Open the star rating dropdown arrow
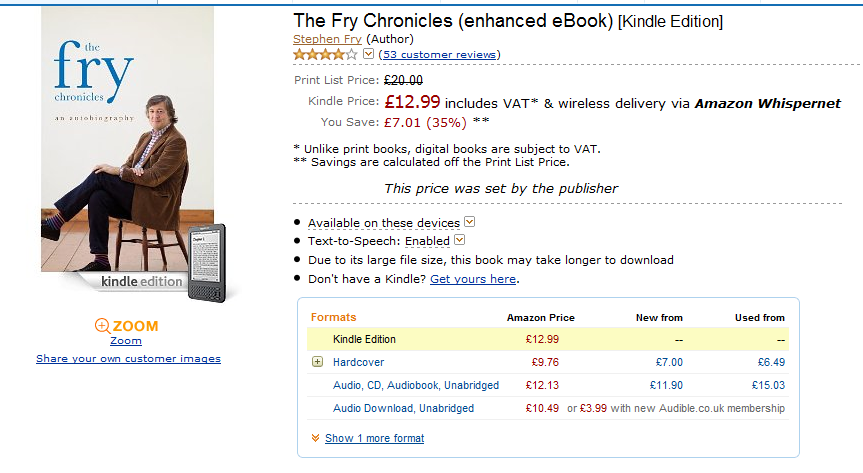This screenshot has width=863, height=473. (368, 54)
